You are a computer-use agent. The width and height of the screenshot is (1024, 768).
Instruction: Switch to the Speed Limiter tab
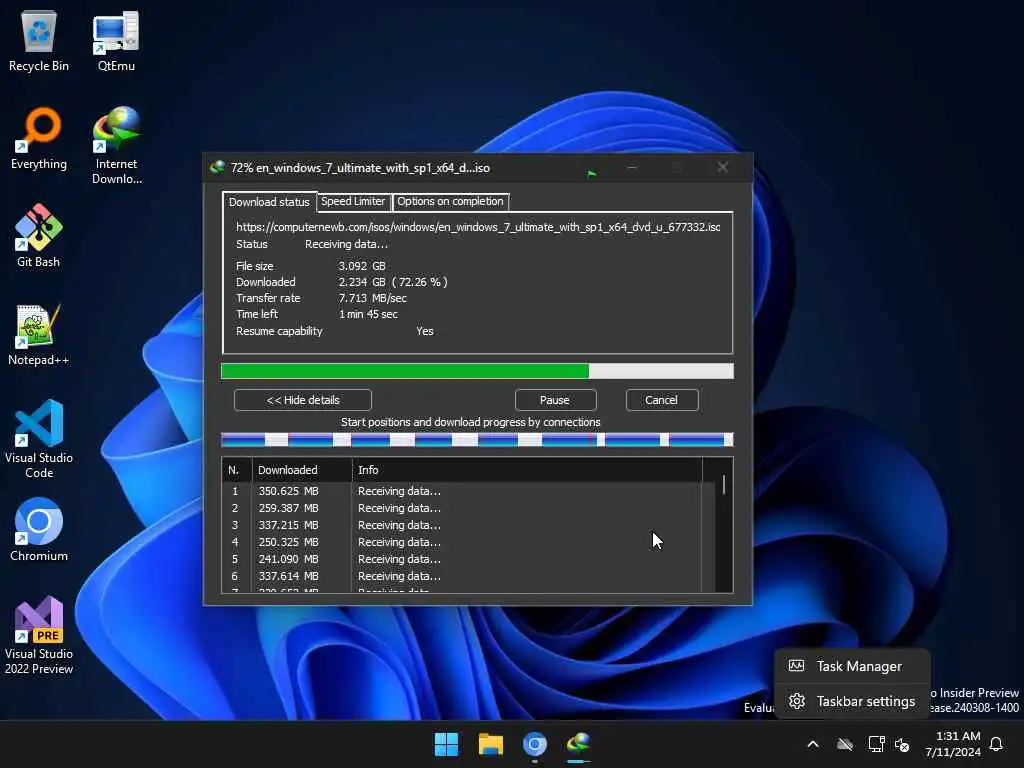coord(353,201)
